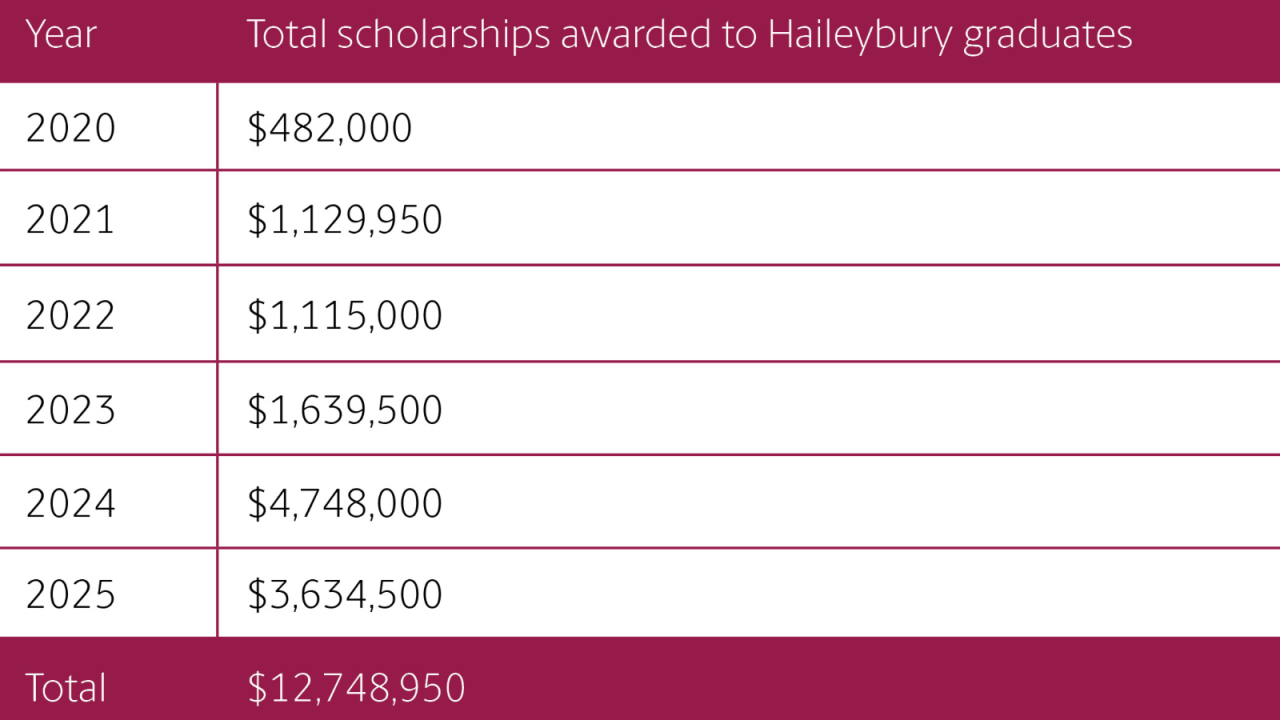Click the 2025 year cell
1280x720 pixels.
[70, 595]
